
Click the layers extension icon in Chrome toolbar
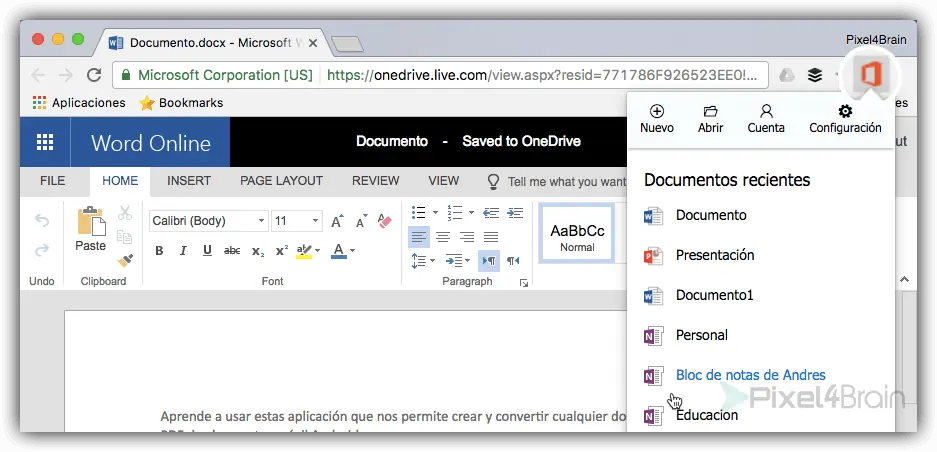(814, 75)
